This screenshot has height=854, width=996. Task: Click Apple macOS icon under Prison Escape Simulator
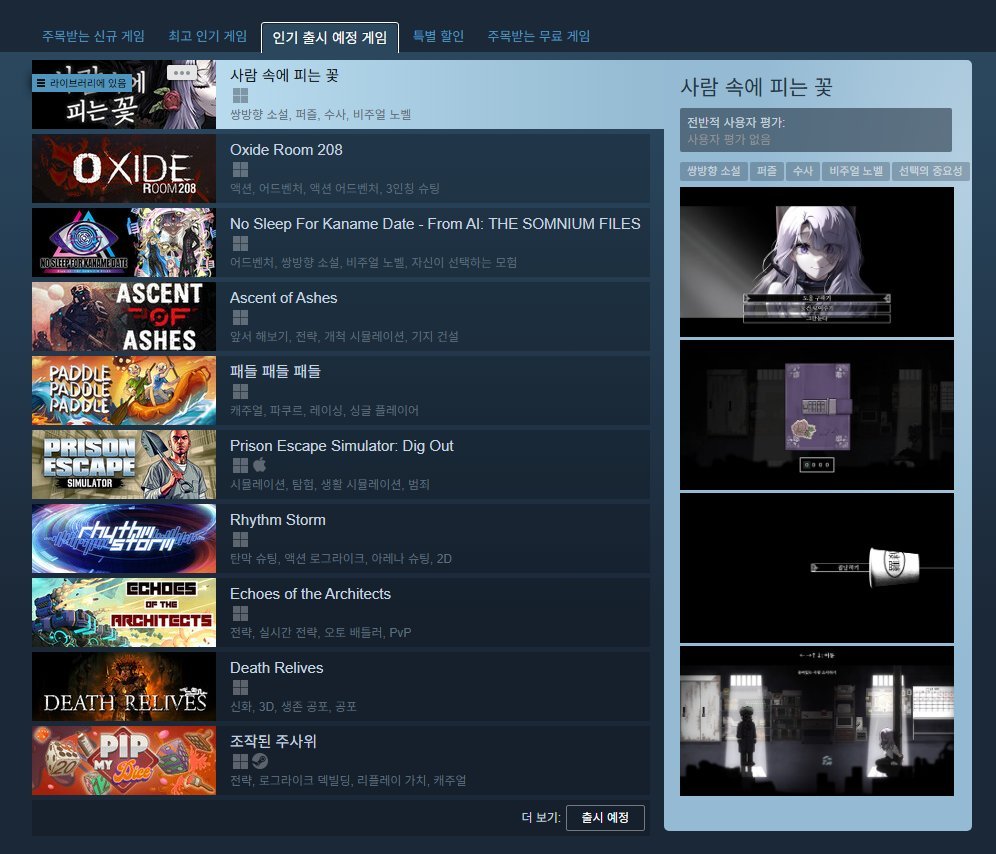pos(259,465)
